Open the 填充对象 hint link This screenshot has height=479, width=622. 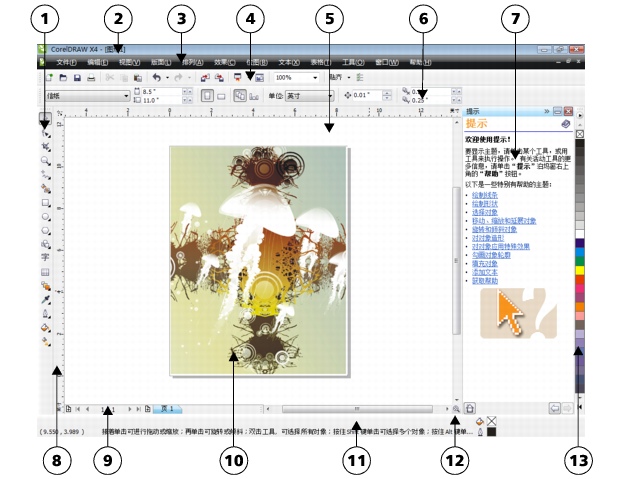[485, 263]
